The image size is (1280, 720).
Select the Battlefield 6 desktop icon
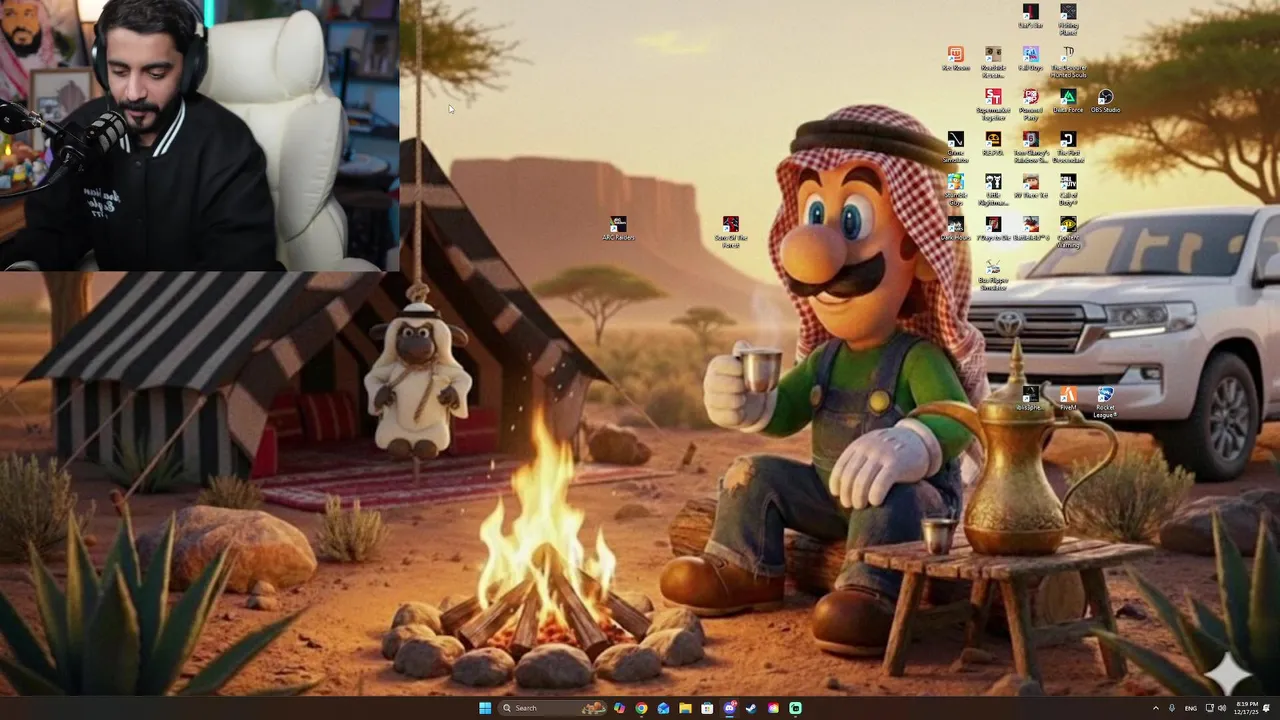click(1030, 228)
